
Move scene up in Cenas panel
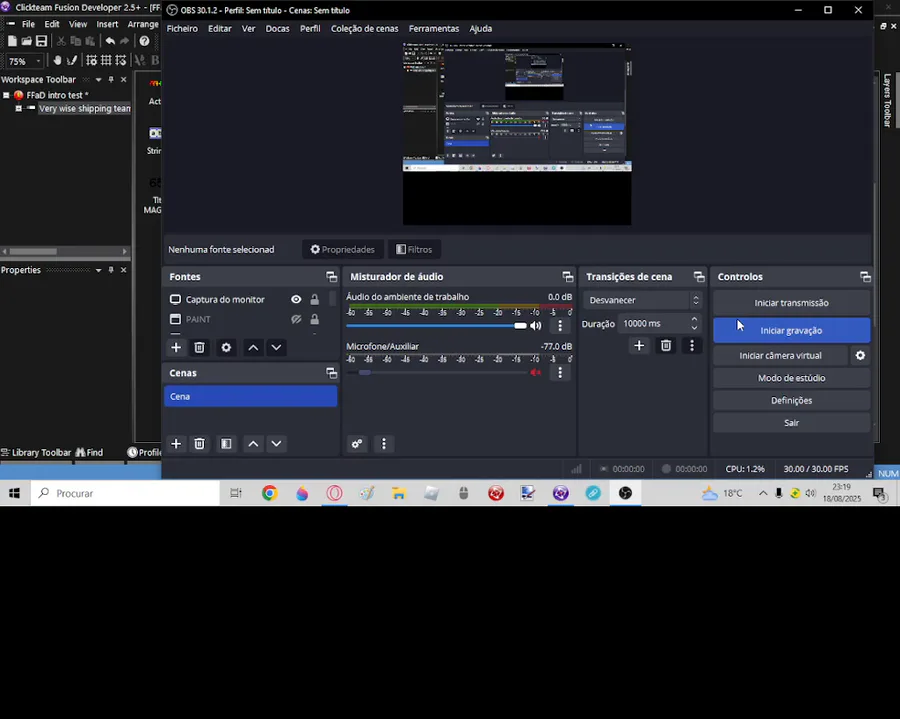point(253,444)
